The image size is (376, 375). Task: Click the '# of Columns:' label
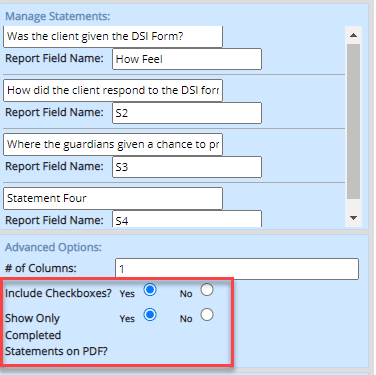41,268
